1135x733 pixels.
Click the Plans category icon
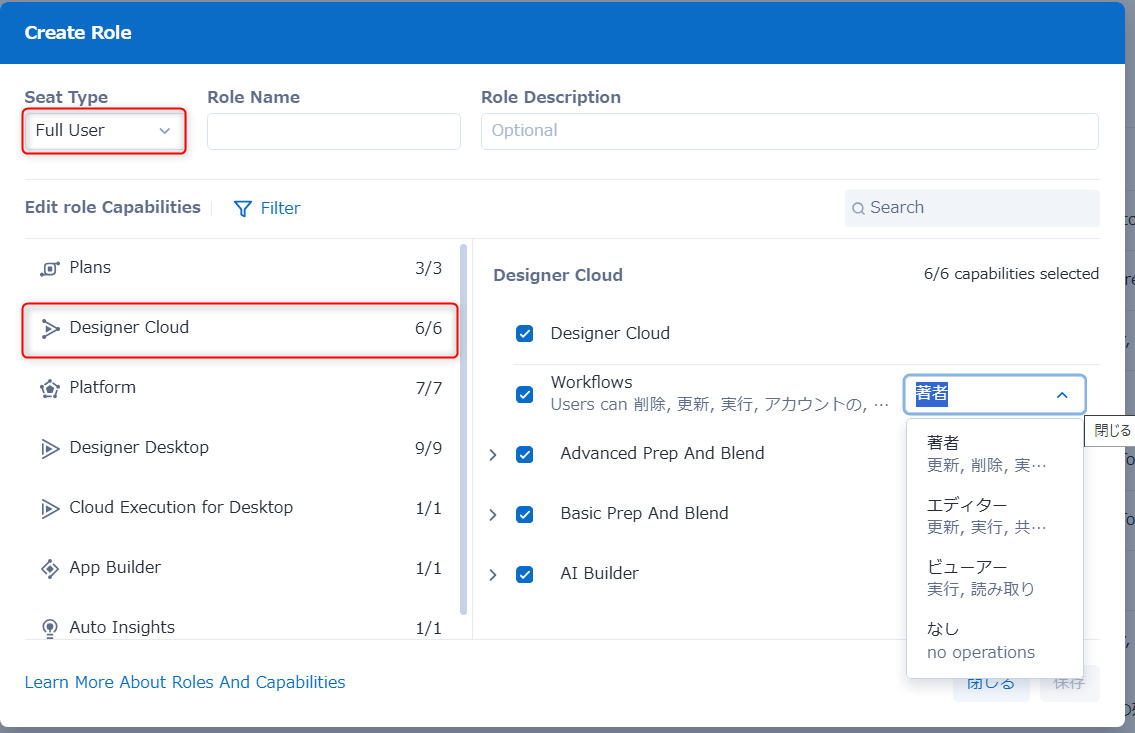tap(49, 268)
